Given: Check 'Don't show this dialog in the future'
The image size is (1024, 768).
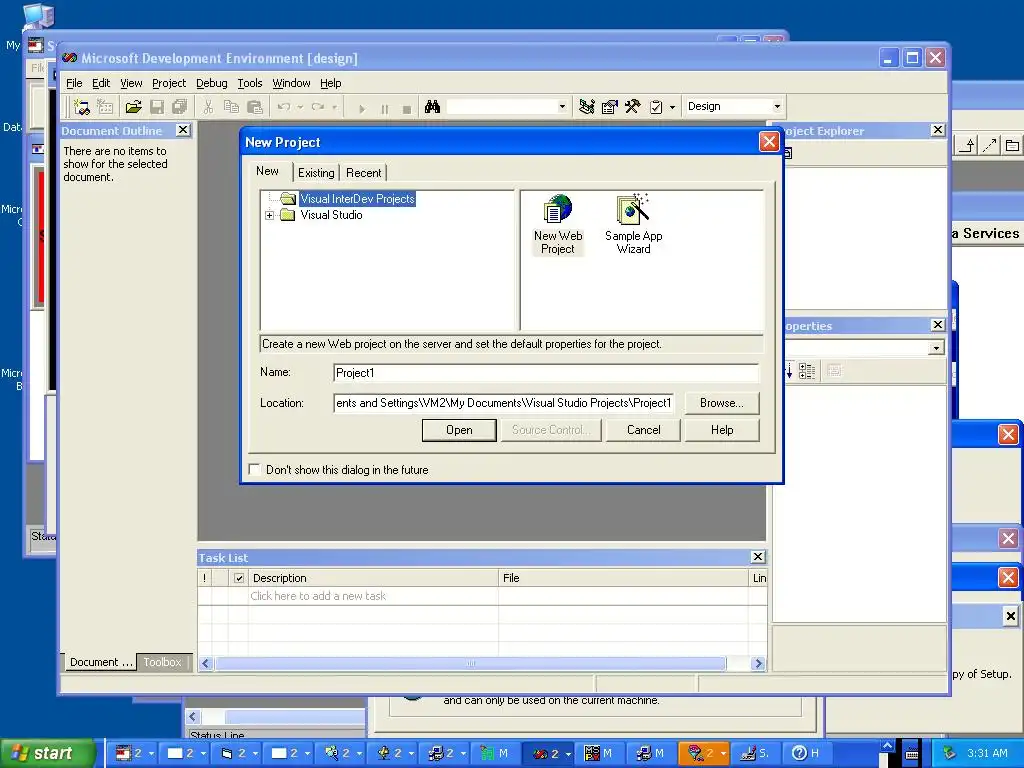Looking at the screenshot, I should coord(255,470).
